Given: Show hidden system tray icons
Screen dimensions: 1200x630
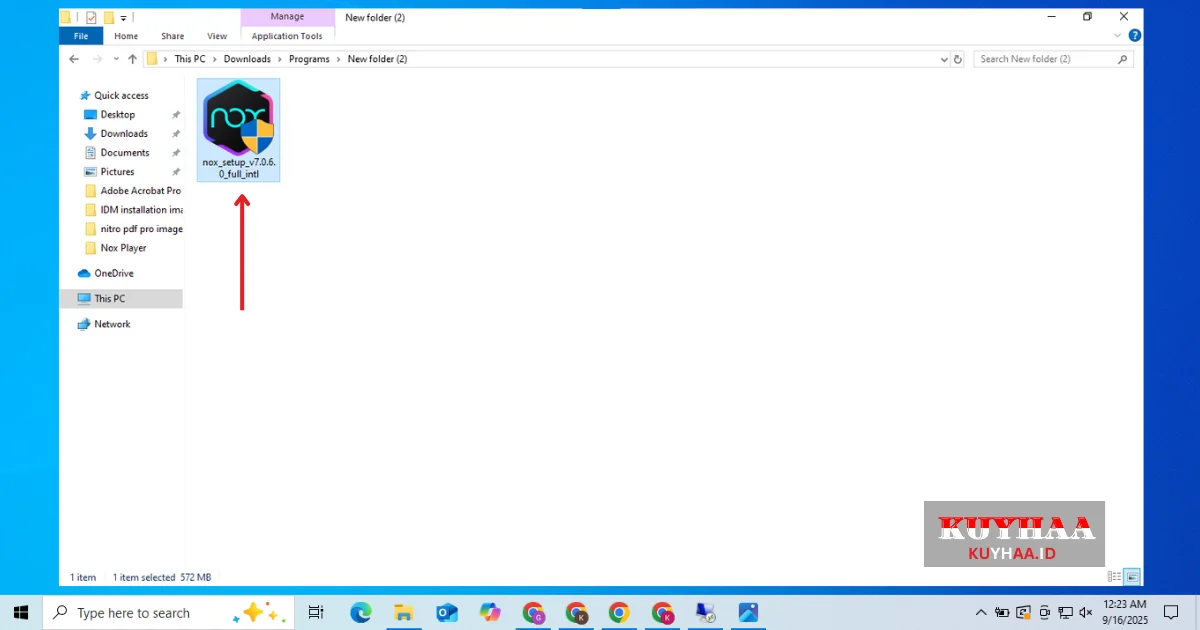Looking at the screenshot, I should [981, 612].
